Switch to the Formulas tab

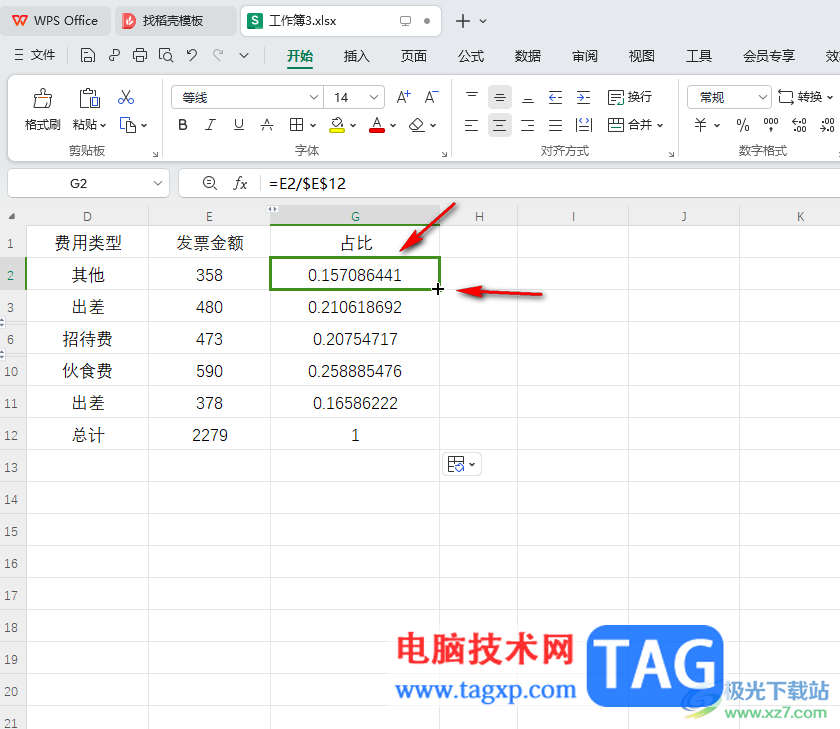[471, 56]
